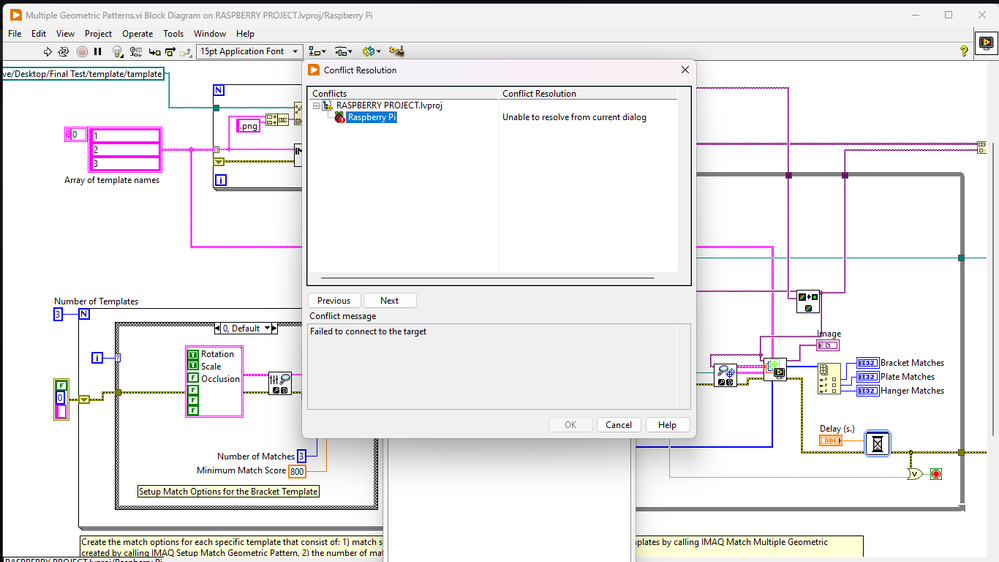
Task: Click the Pause toolbar button
Action: tap(97, 52)
